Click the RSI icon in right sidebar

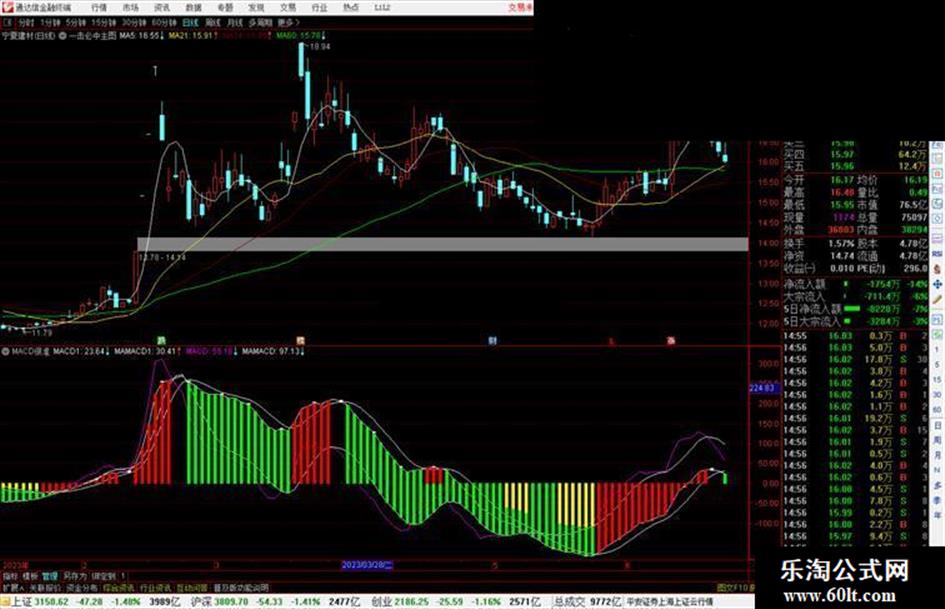tap(937, 256)
